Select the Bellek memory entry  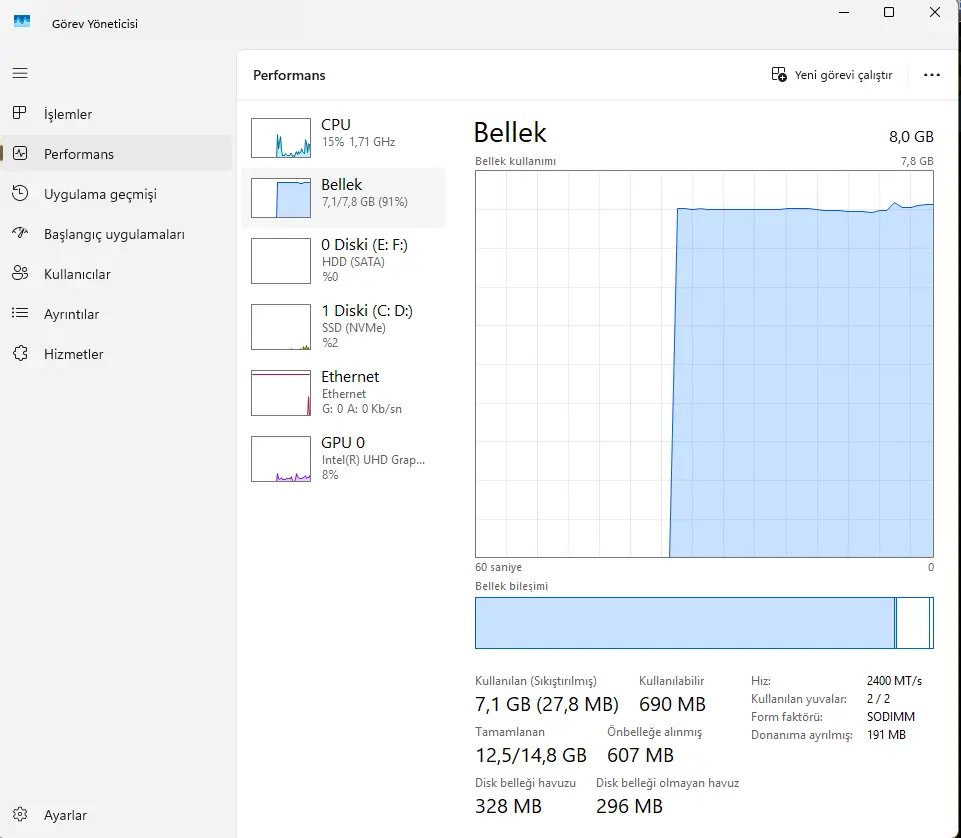[x=343, y=197]
